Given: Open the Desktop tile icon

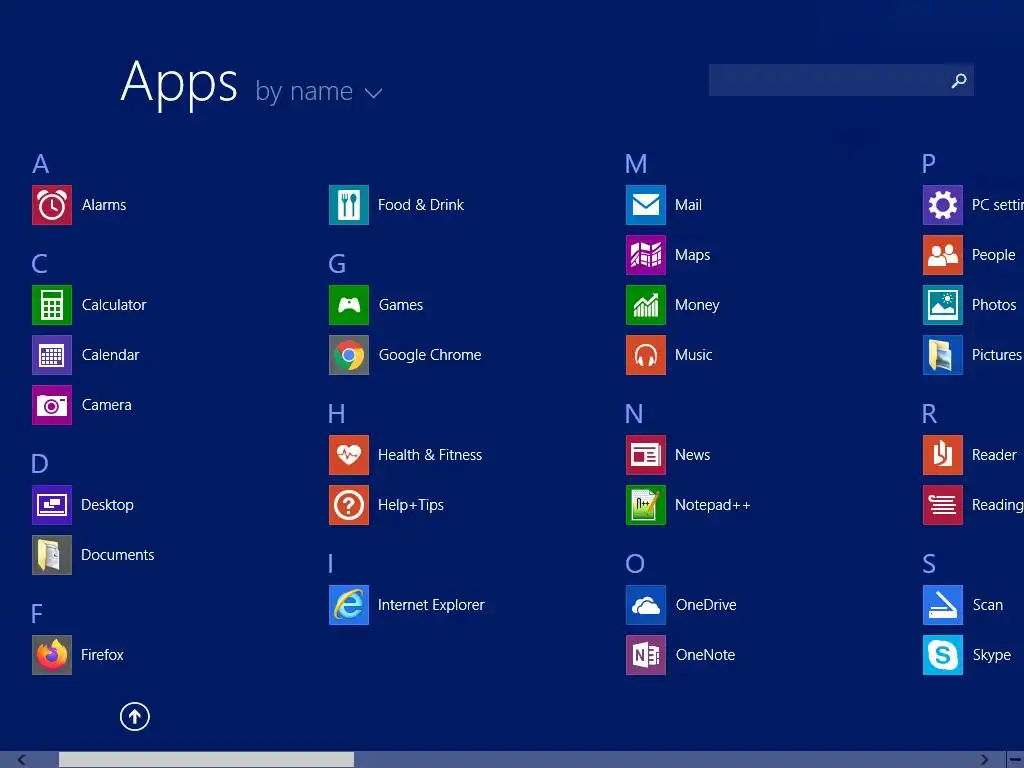Looking at the screenshot, I should tap(52, 505).
